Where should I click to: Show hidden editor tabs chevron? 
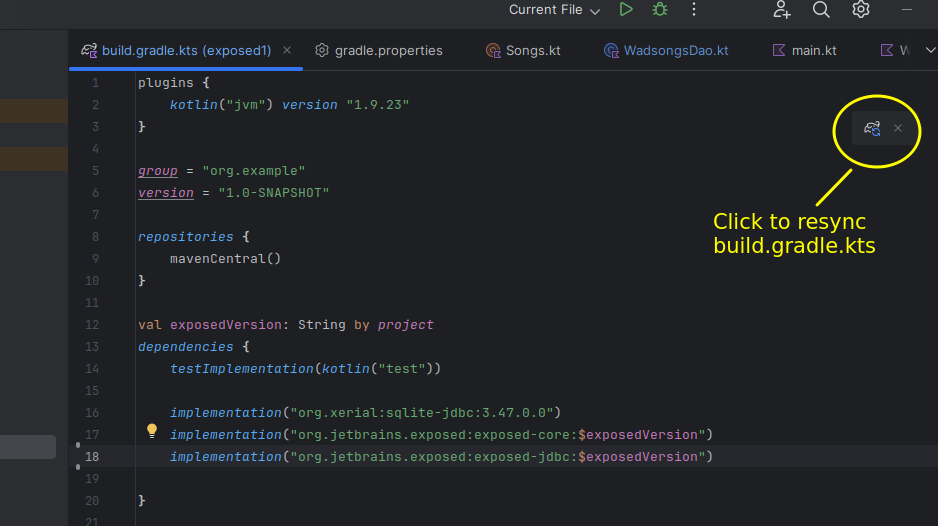pos(930,50)
